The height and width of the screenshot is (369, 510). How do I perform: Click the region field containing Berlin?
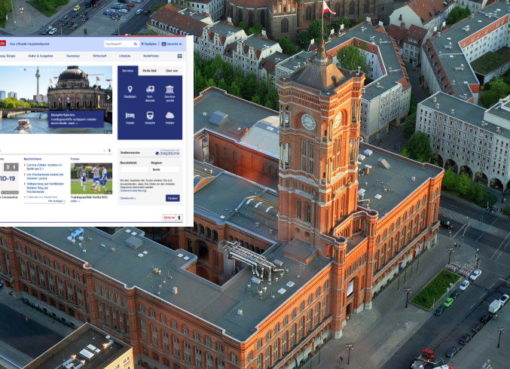coord(165,169)
